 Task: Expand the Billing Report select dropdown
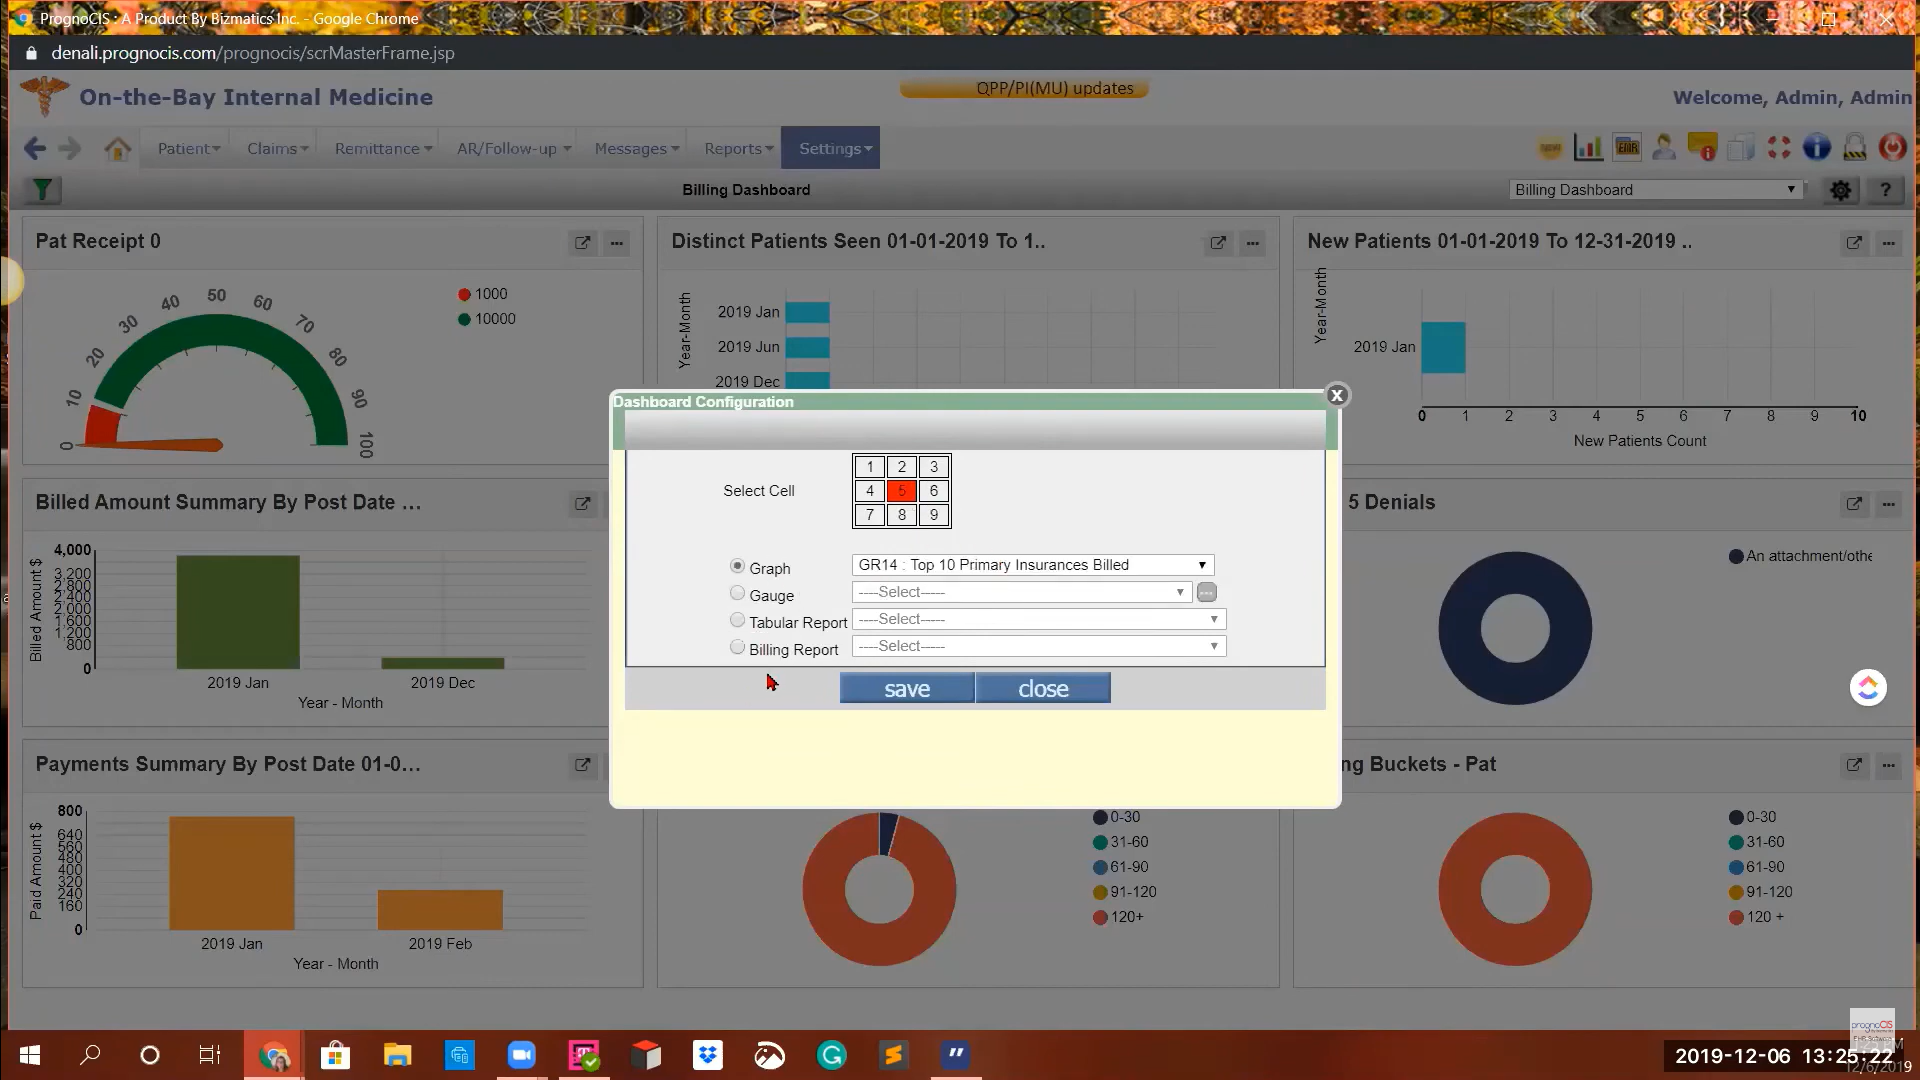1038,646
